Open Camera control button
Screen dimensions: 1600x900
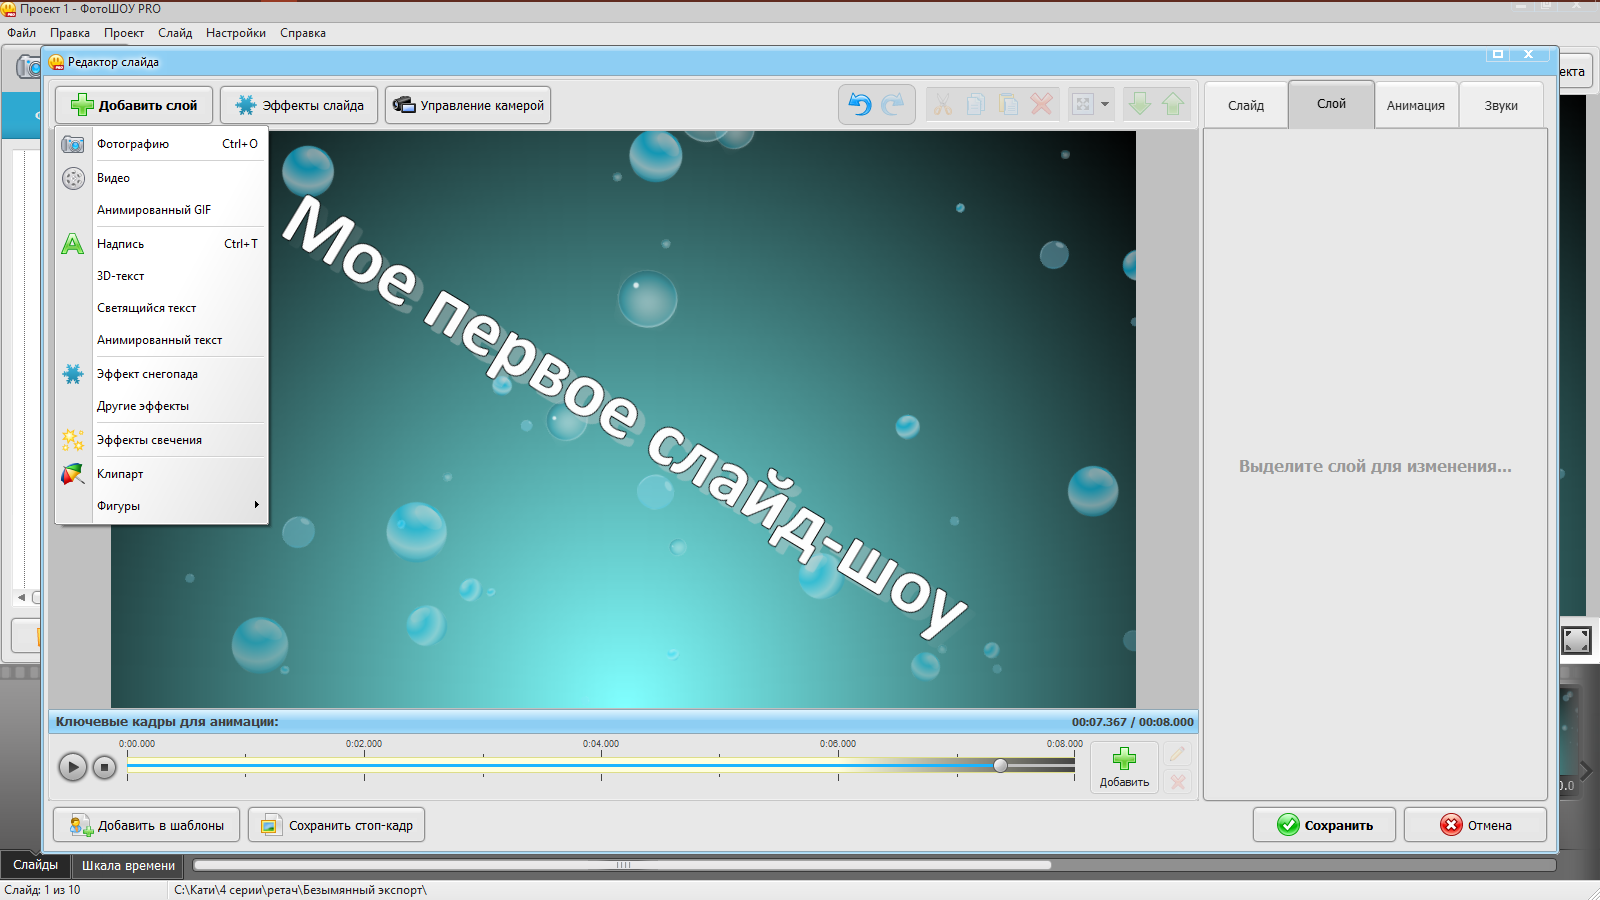coord(468,105)
